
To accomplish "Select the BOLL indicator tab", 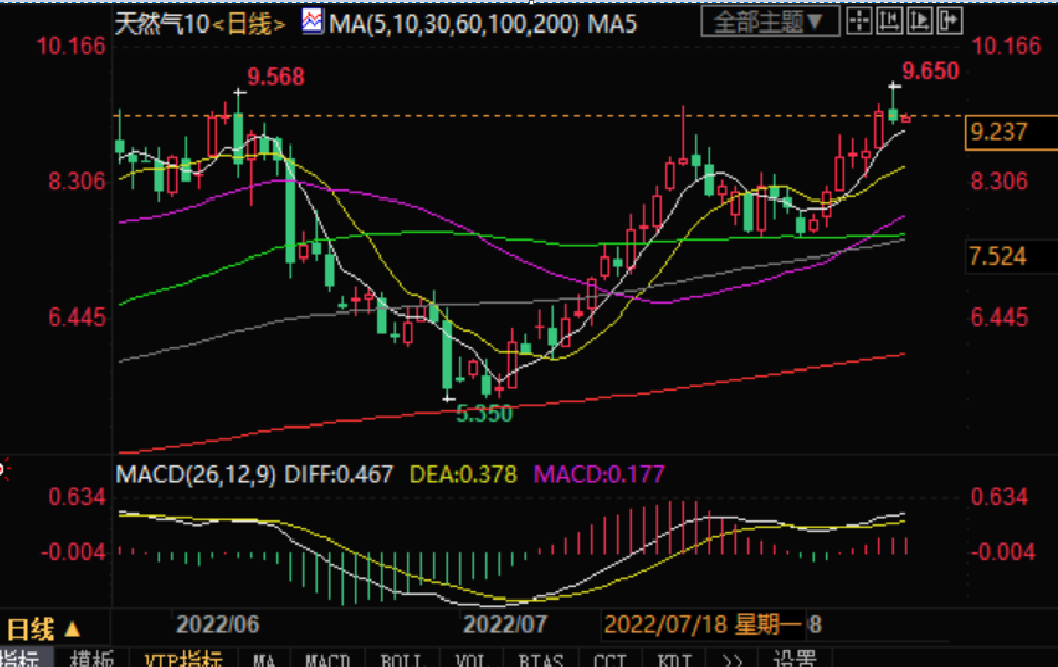I will tap(402, 659).
